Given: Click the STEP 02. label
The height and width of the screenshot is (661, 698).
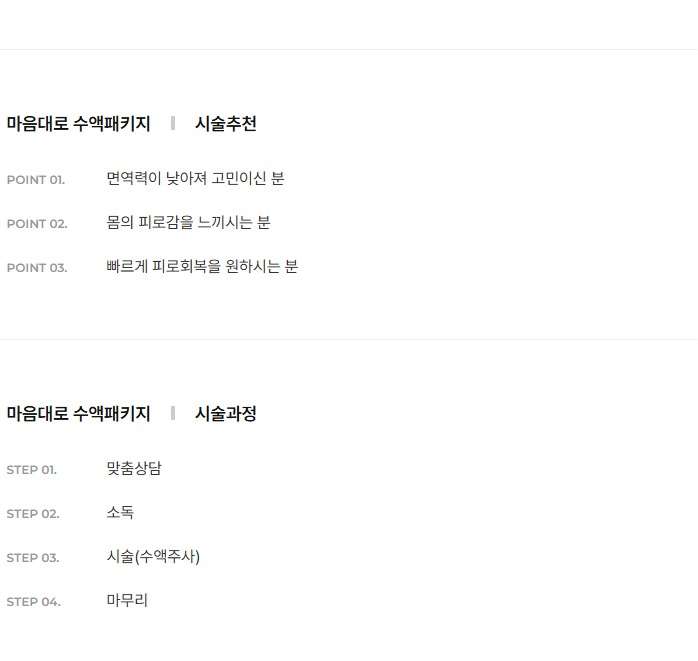Looking at the screenshot, I should pos(33,514).
